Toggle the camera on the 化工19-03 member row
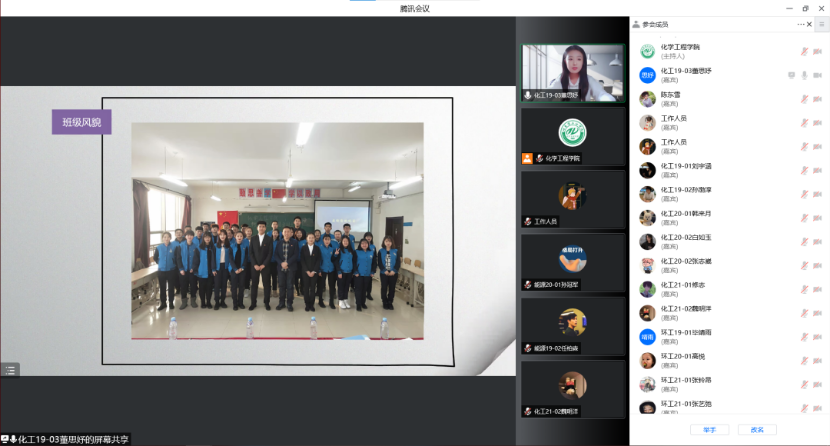 coord(817,75)
